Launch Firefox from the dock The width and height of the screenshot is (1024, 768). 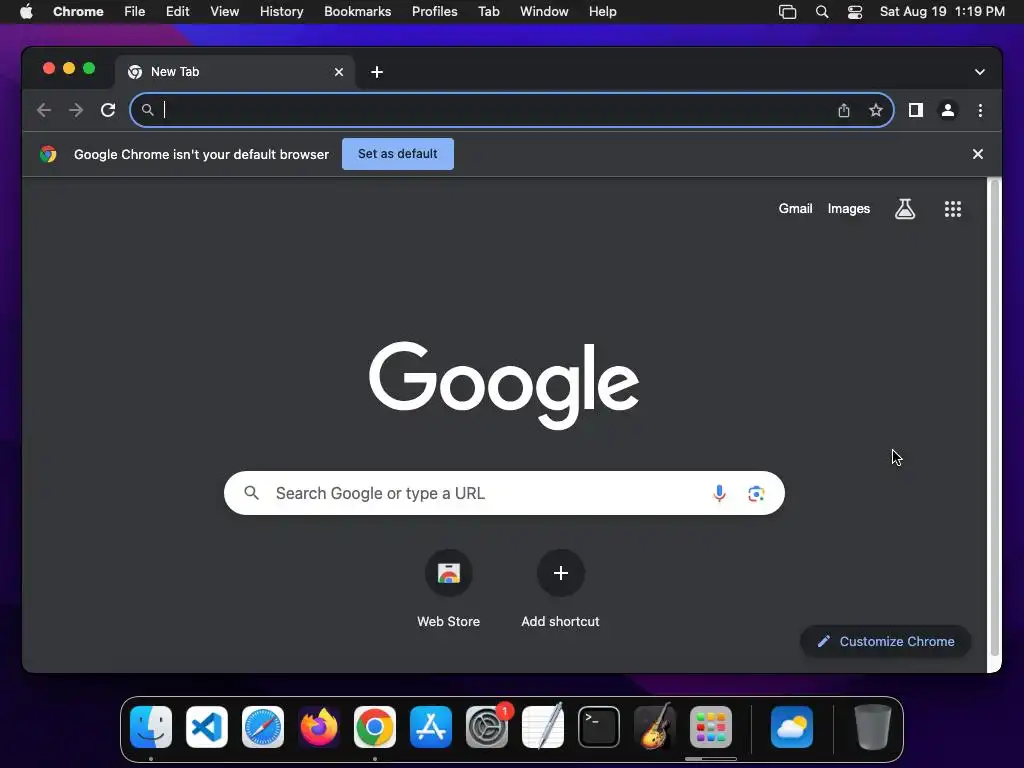click(319, 727)
